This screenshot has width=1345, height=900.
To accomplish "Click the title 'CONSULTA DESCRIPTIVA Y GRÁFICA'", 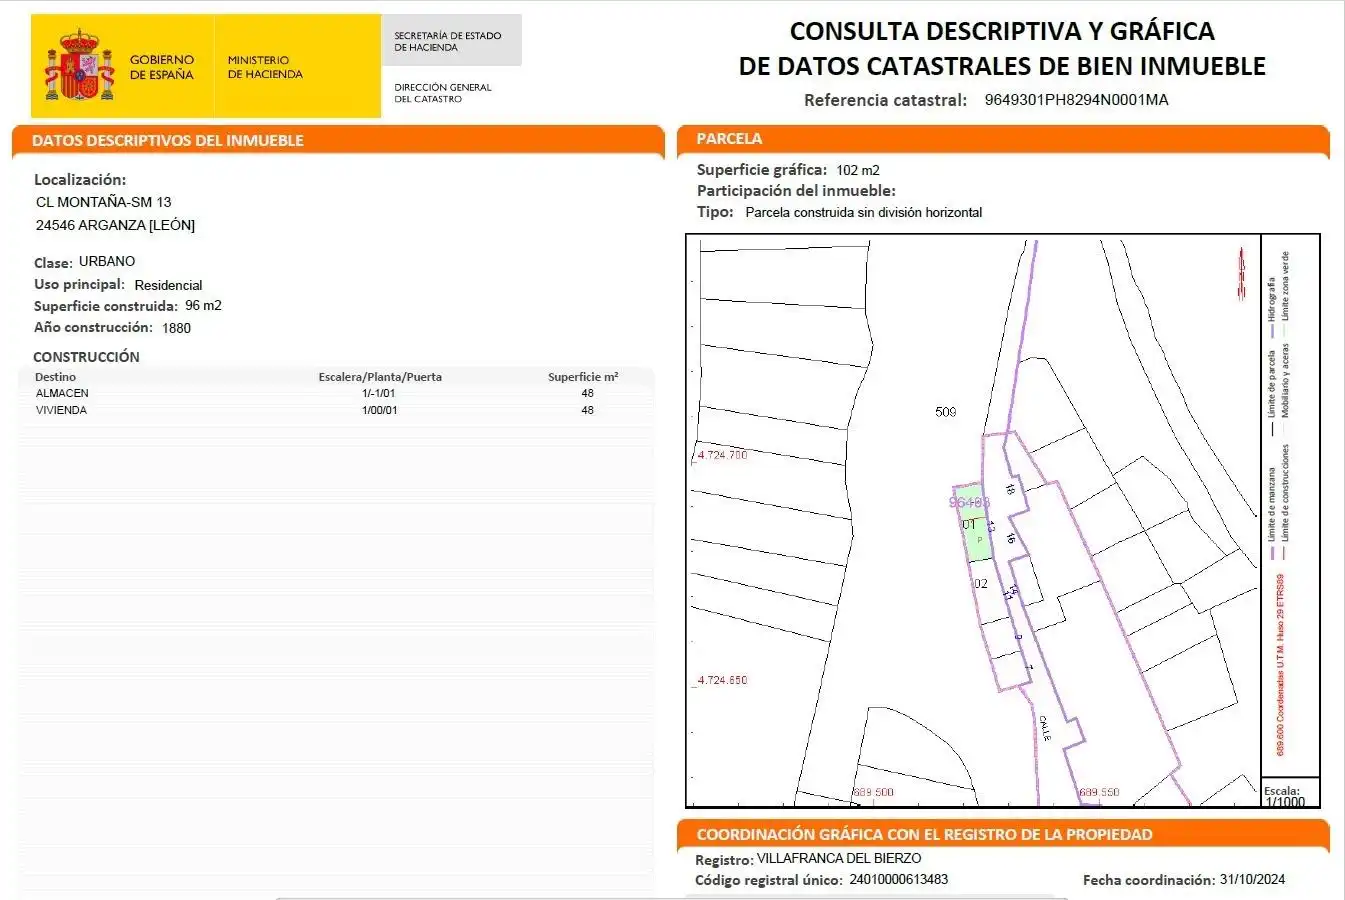I will pos(1002,31).
